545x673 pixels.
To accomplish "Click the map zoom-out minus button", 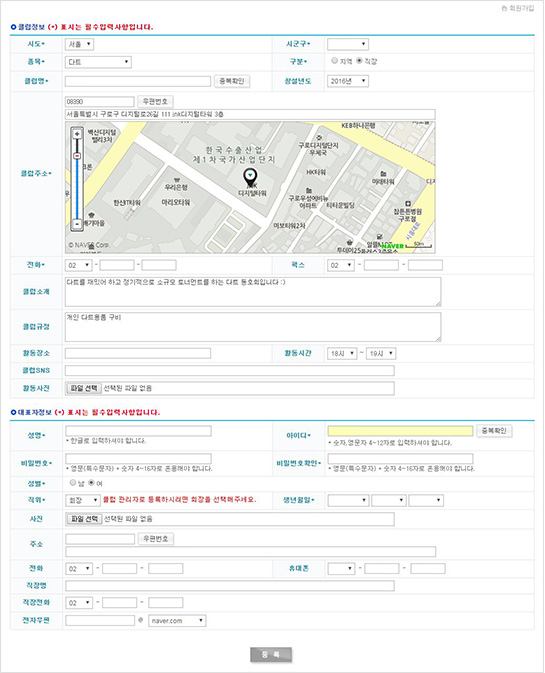I will pos(77,224).
